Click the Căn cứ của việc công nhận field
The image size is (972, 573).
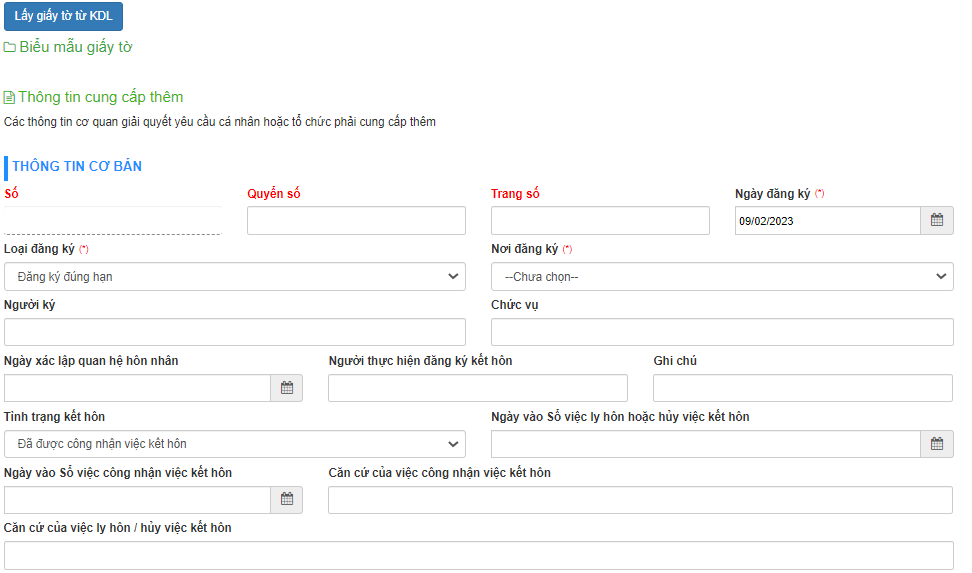(x=640, y=500)
